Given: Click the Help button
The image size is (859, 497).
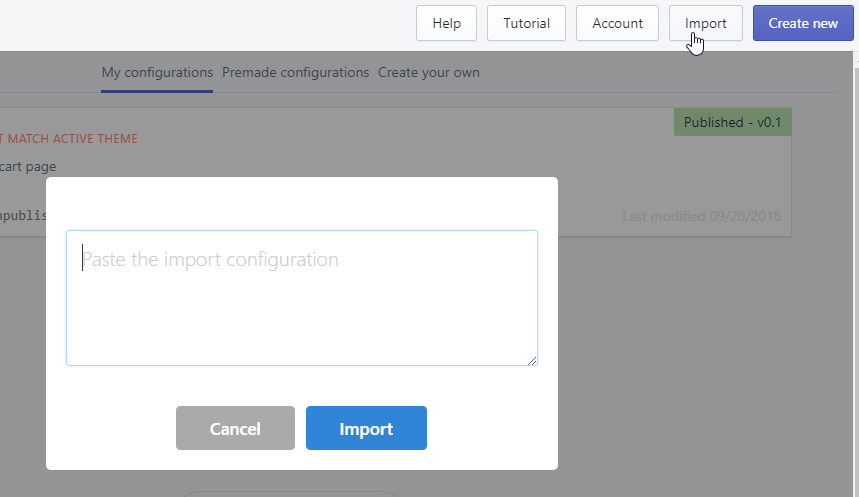Looking at the screenshot, I should [446, 23].
